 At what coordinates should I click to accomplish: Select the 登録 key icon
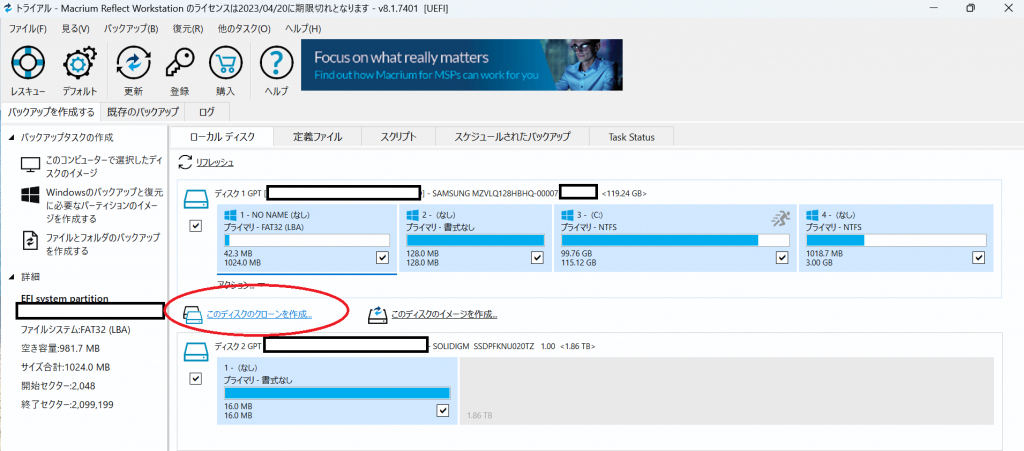180,63
